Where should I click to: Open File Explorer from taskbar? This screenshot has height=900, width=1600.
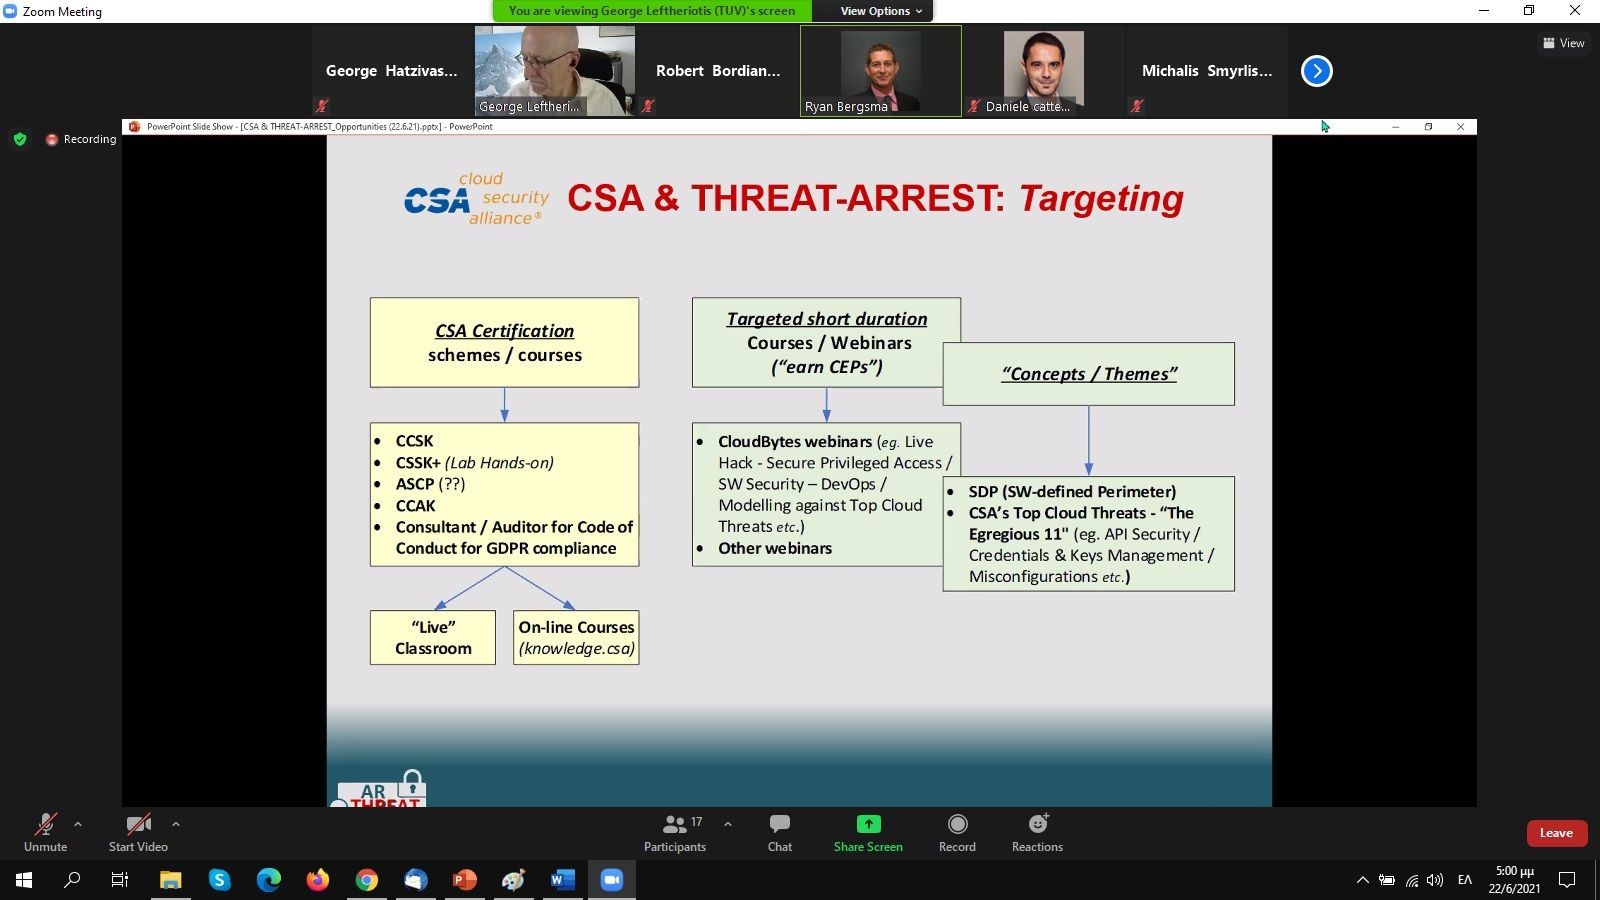click(171, 880)
